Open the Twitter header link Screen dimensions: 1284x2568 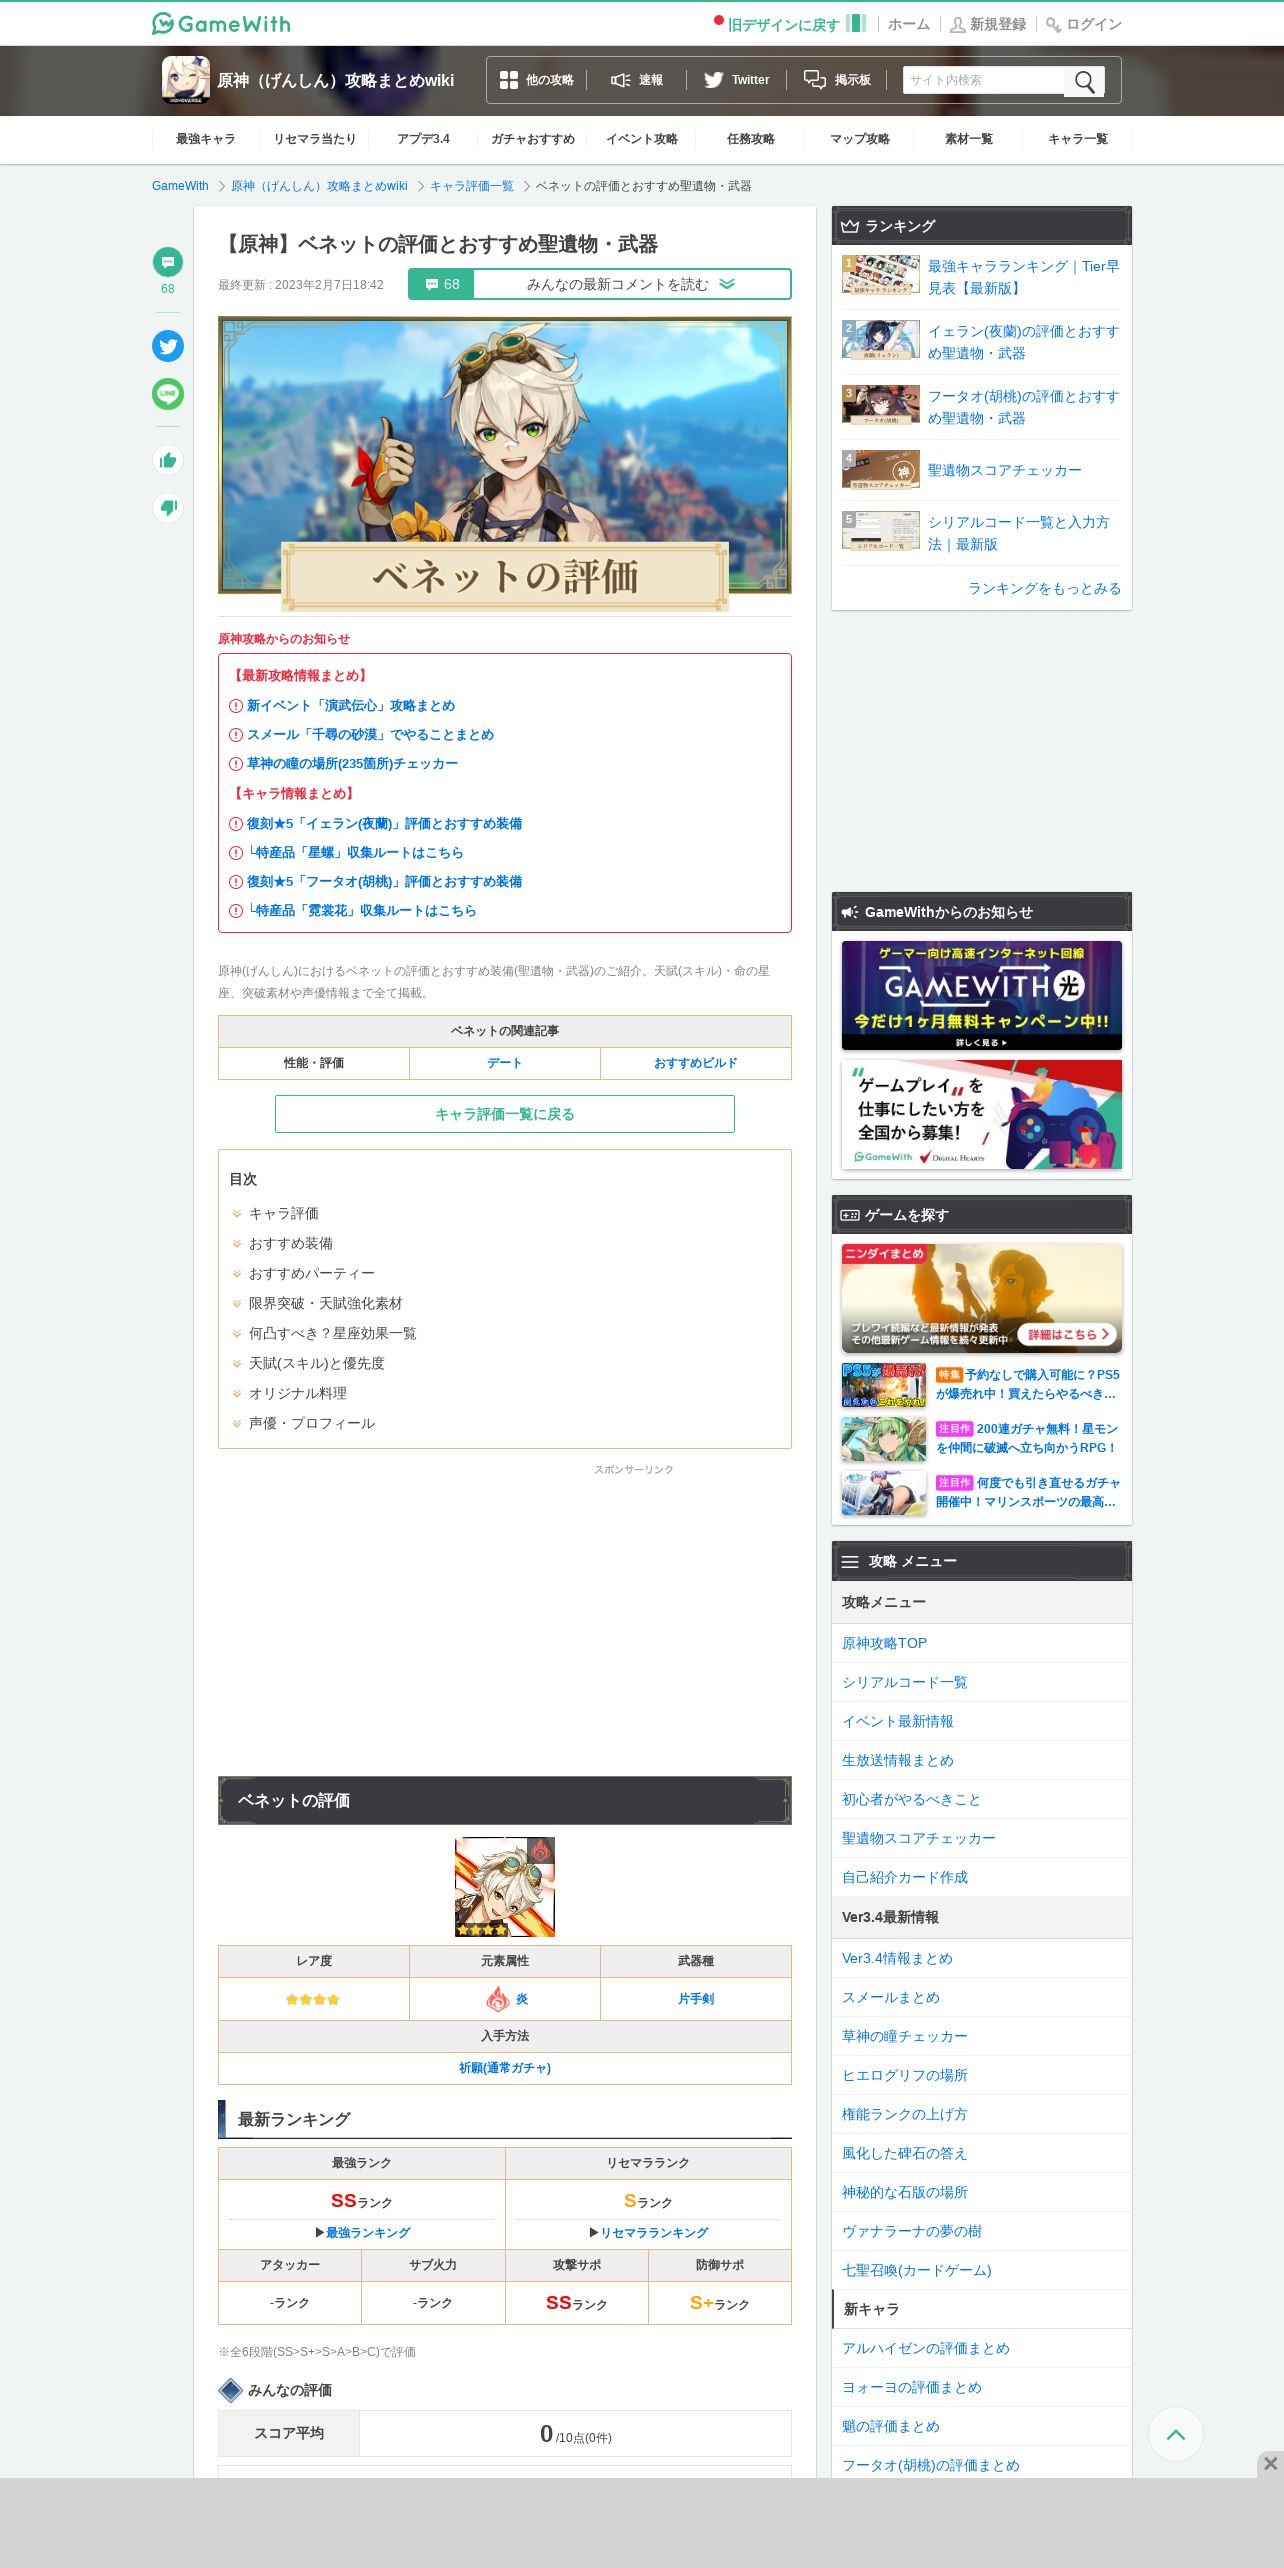(x=737, y=80)
